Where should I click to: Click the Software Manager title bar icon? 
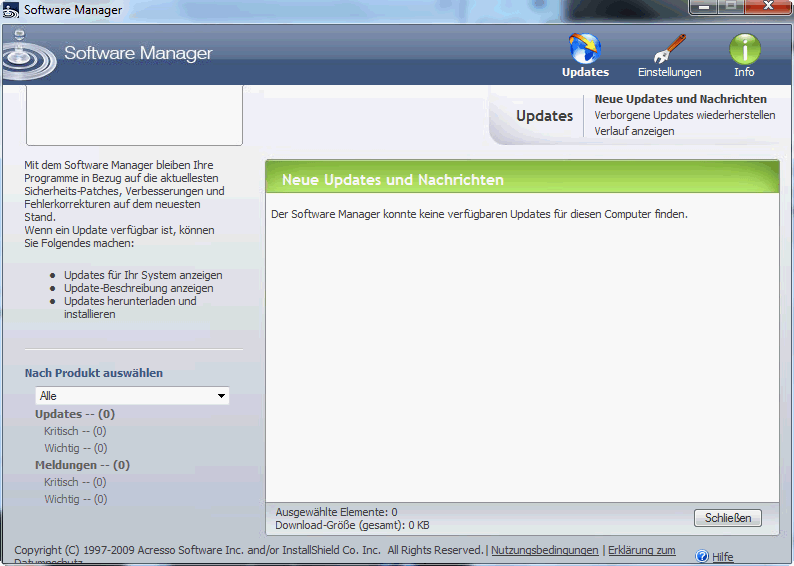click(x=11, y=10)
